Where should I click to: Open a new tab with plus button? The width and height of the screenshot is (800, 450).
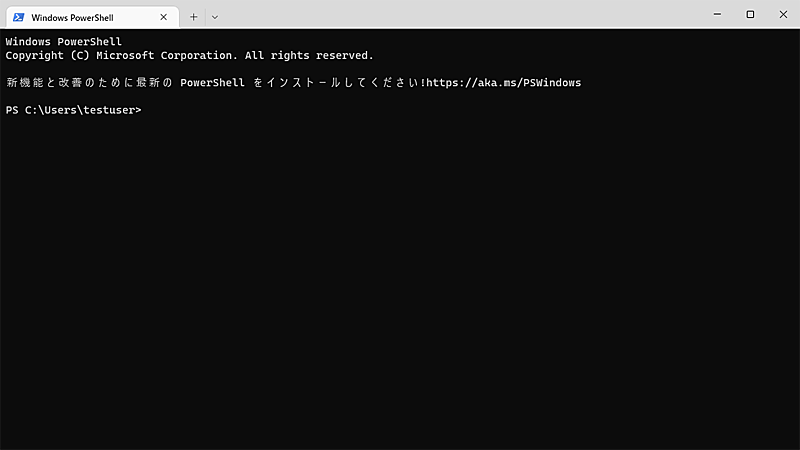pos(194,17)
